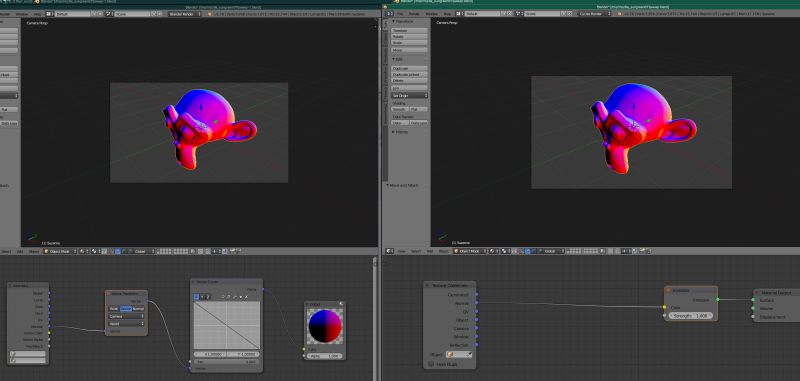Click Emission node's Color input socket

tap(664, 308)
